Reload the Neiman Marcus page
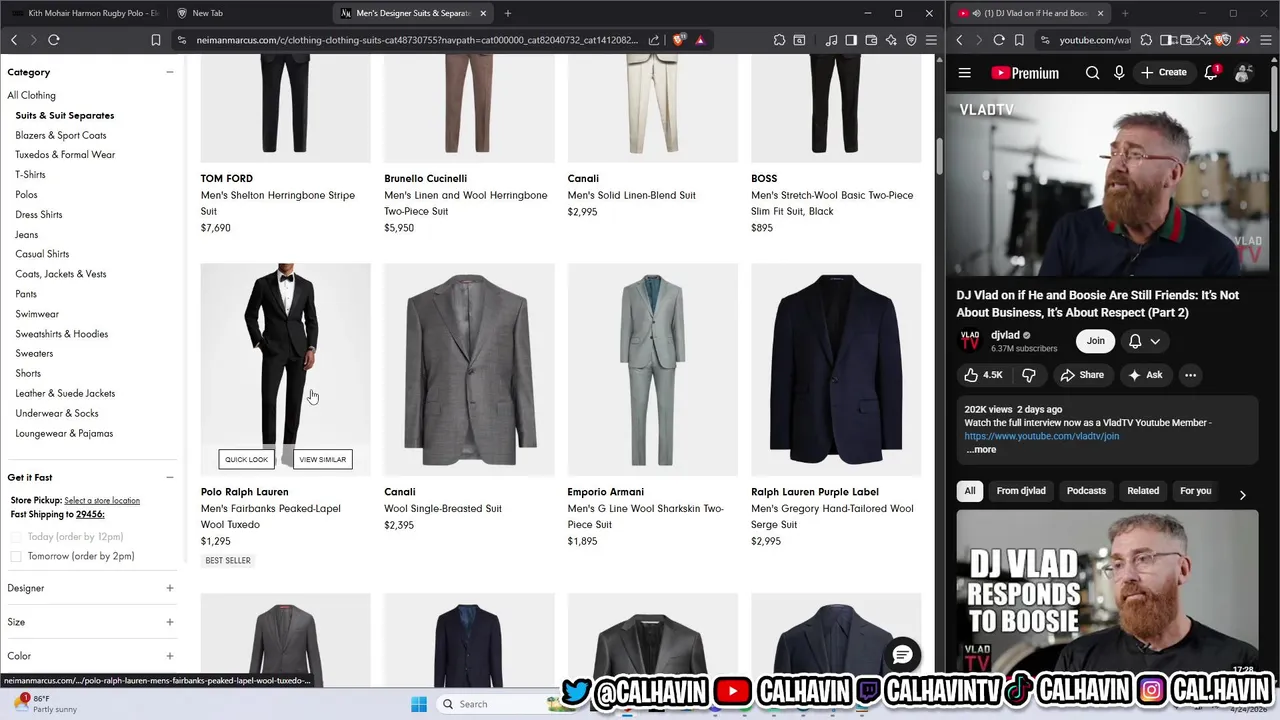This screenshot has width=1280, height=720. 54,40
